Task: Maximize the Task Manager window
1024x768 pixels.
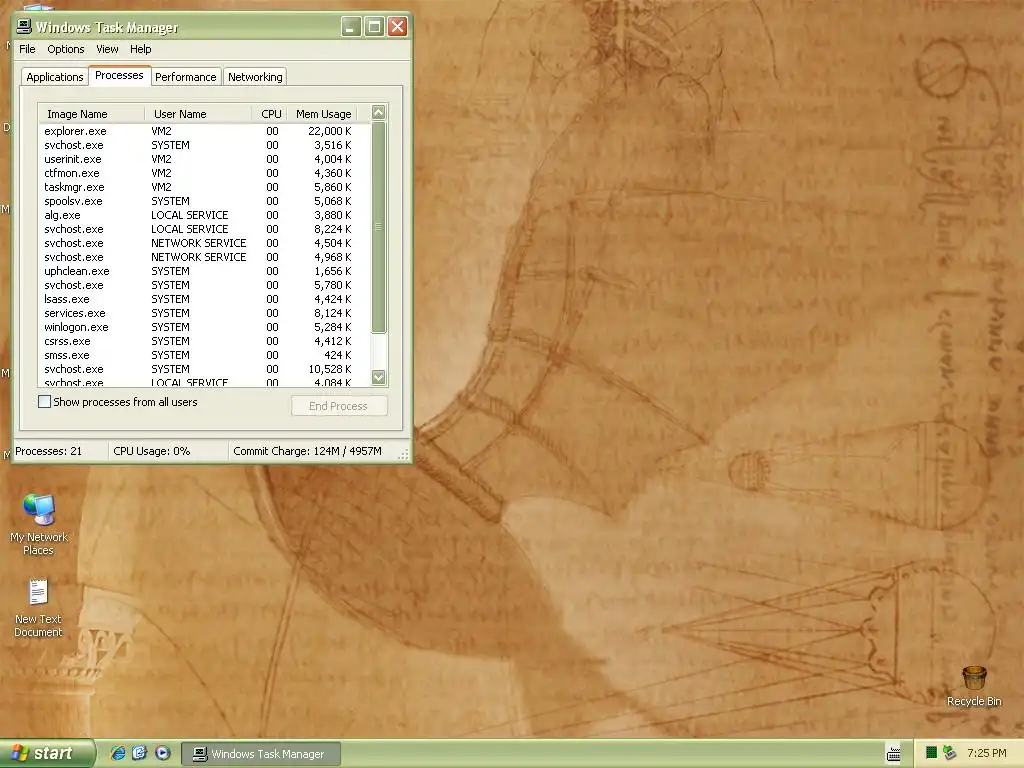Action: [x=374, y=27]
